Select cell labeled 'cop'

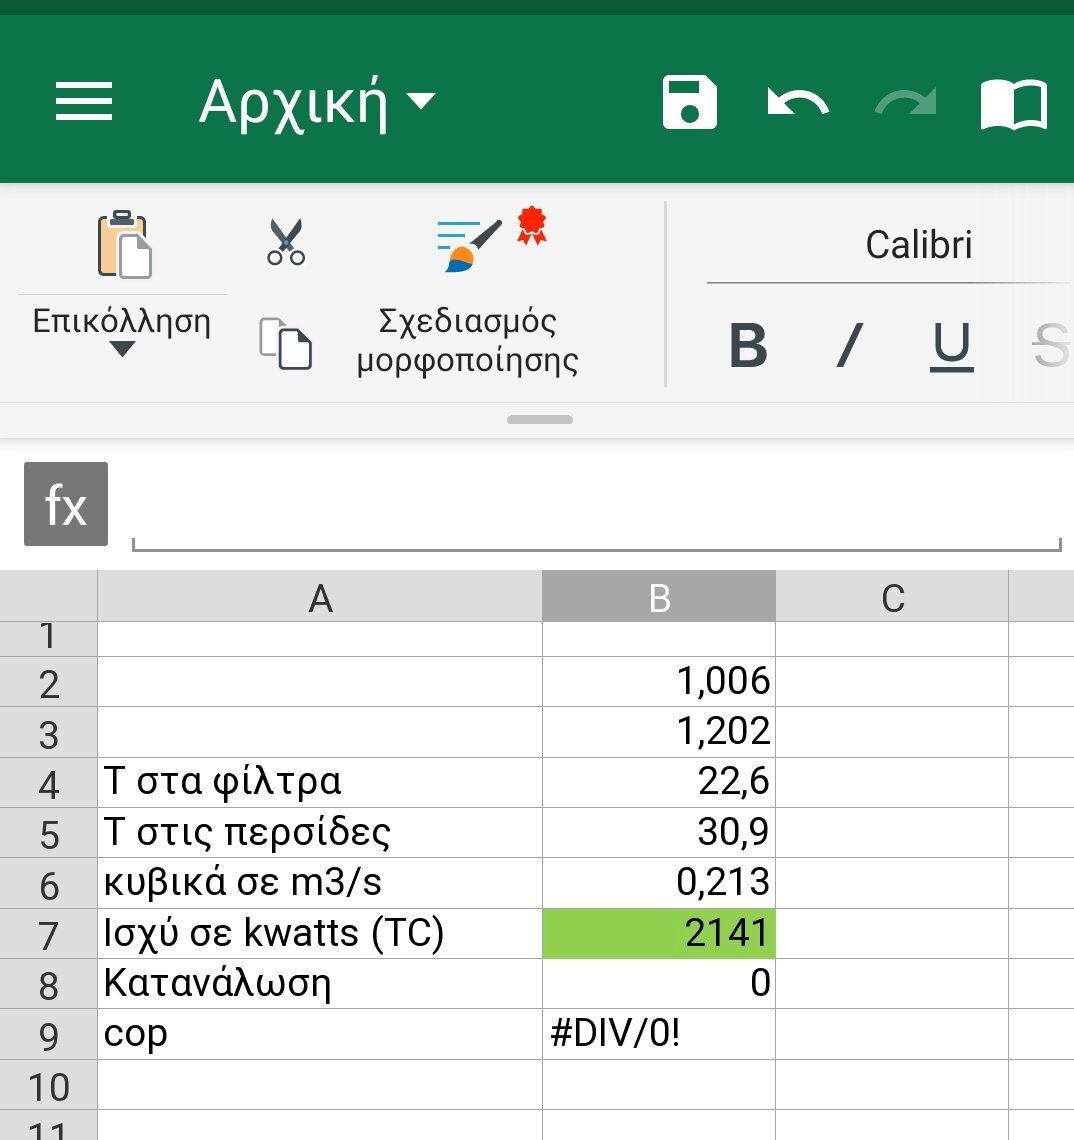point(320,1034)
